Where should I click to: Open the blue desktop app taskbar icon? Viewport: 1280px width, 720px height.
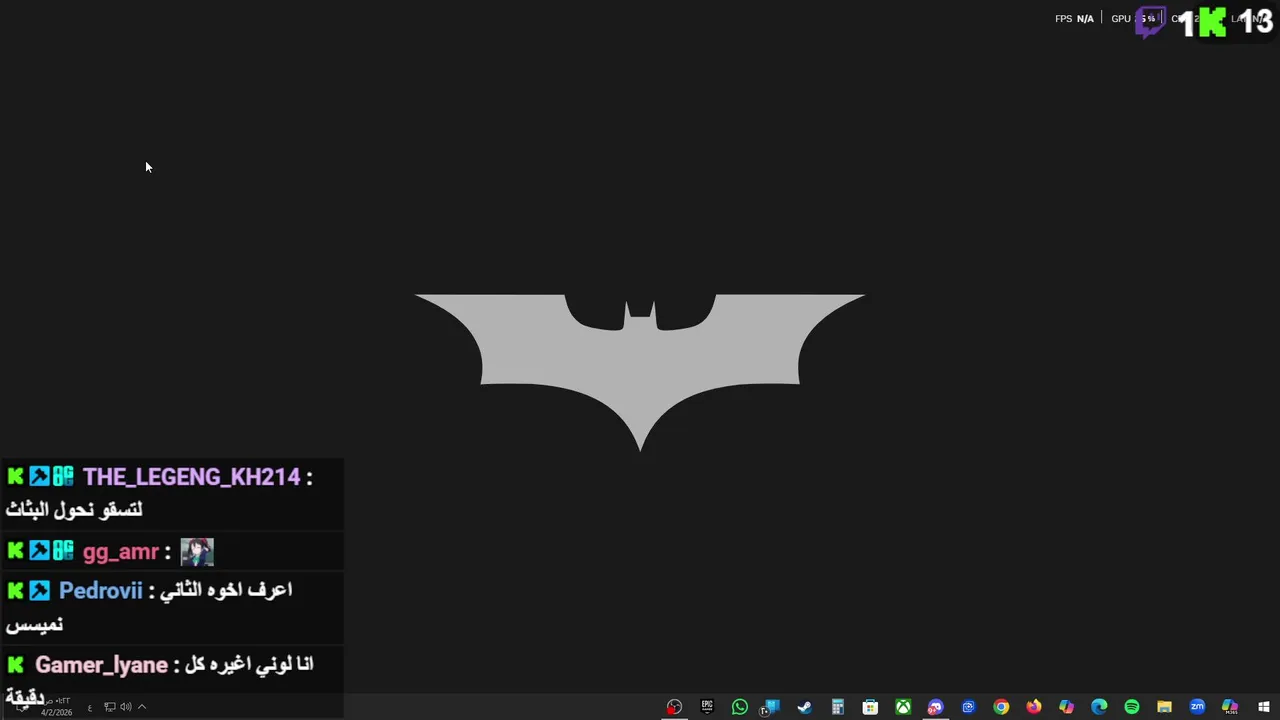770,707
